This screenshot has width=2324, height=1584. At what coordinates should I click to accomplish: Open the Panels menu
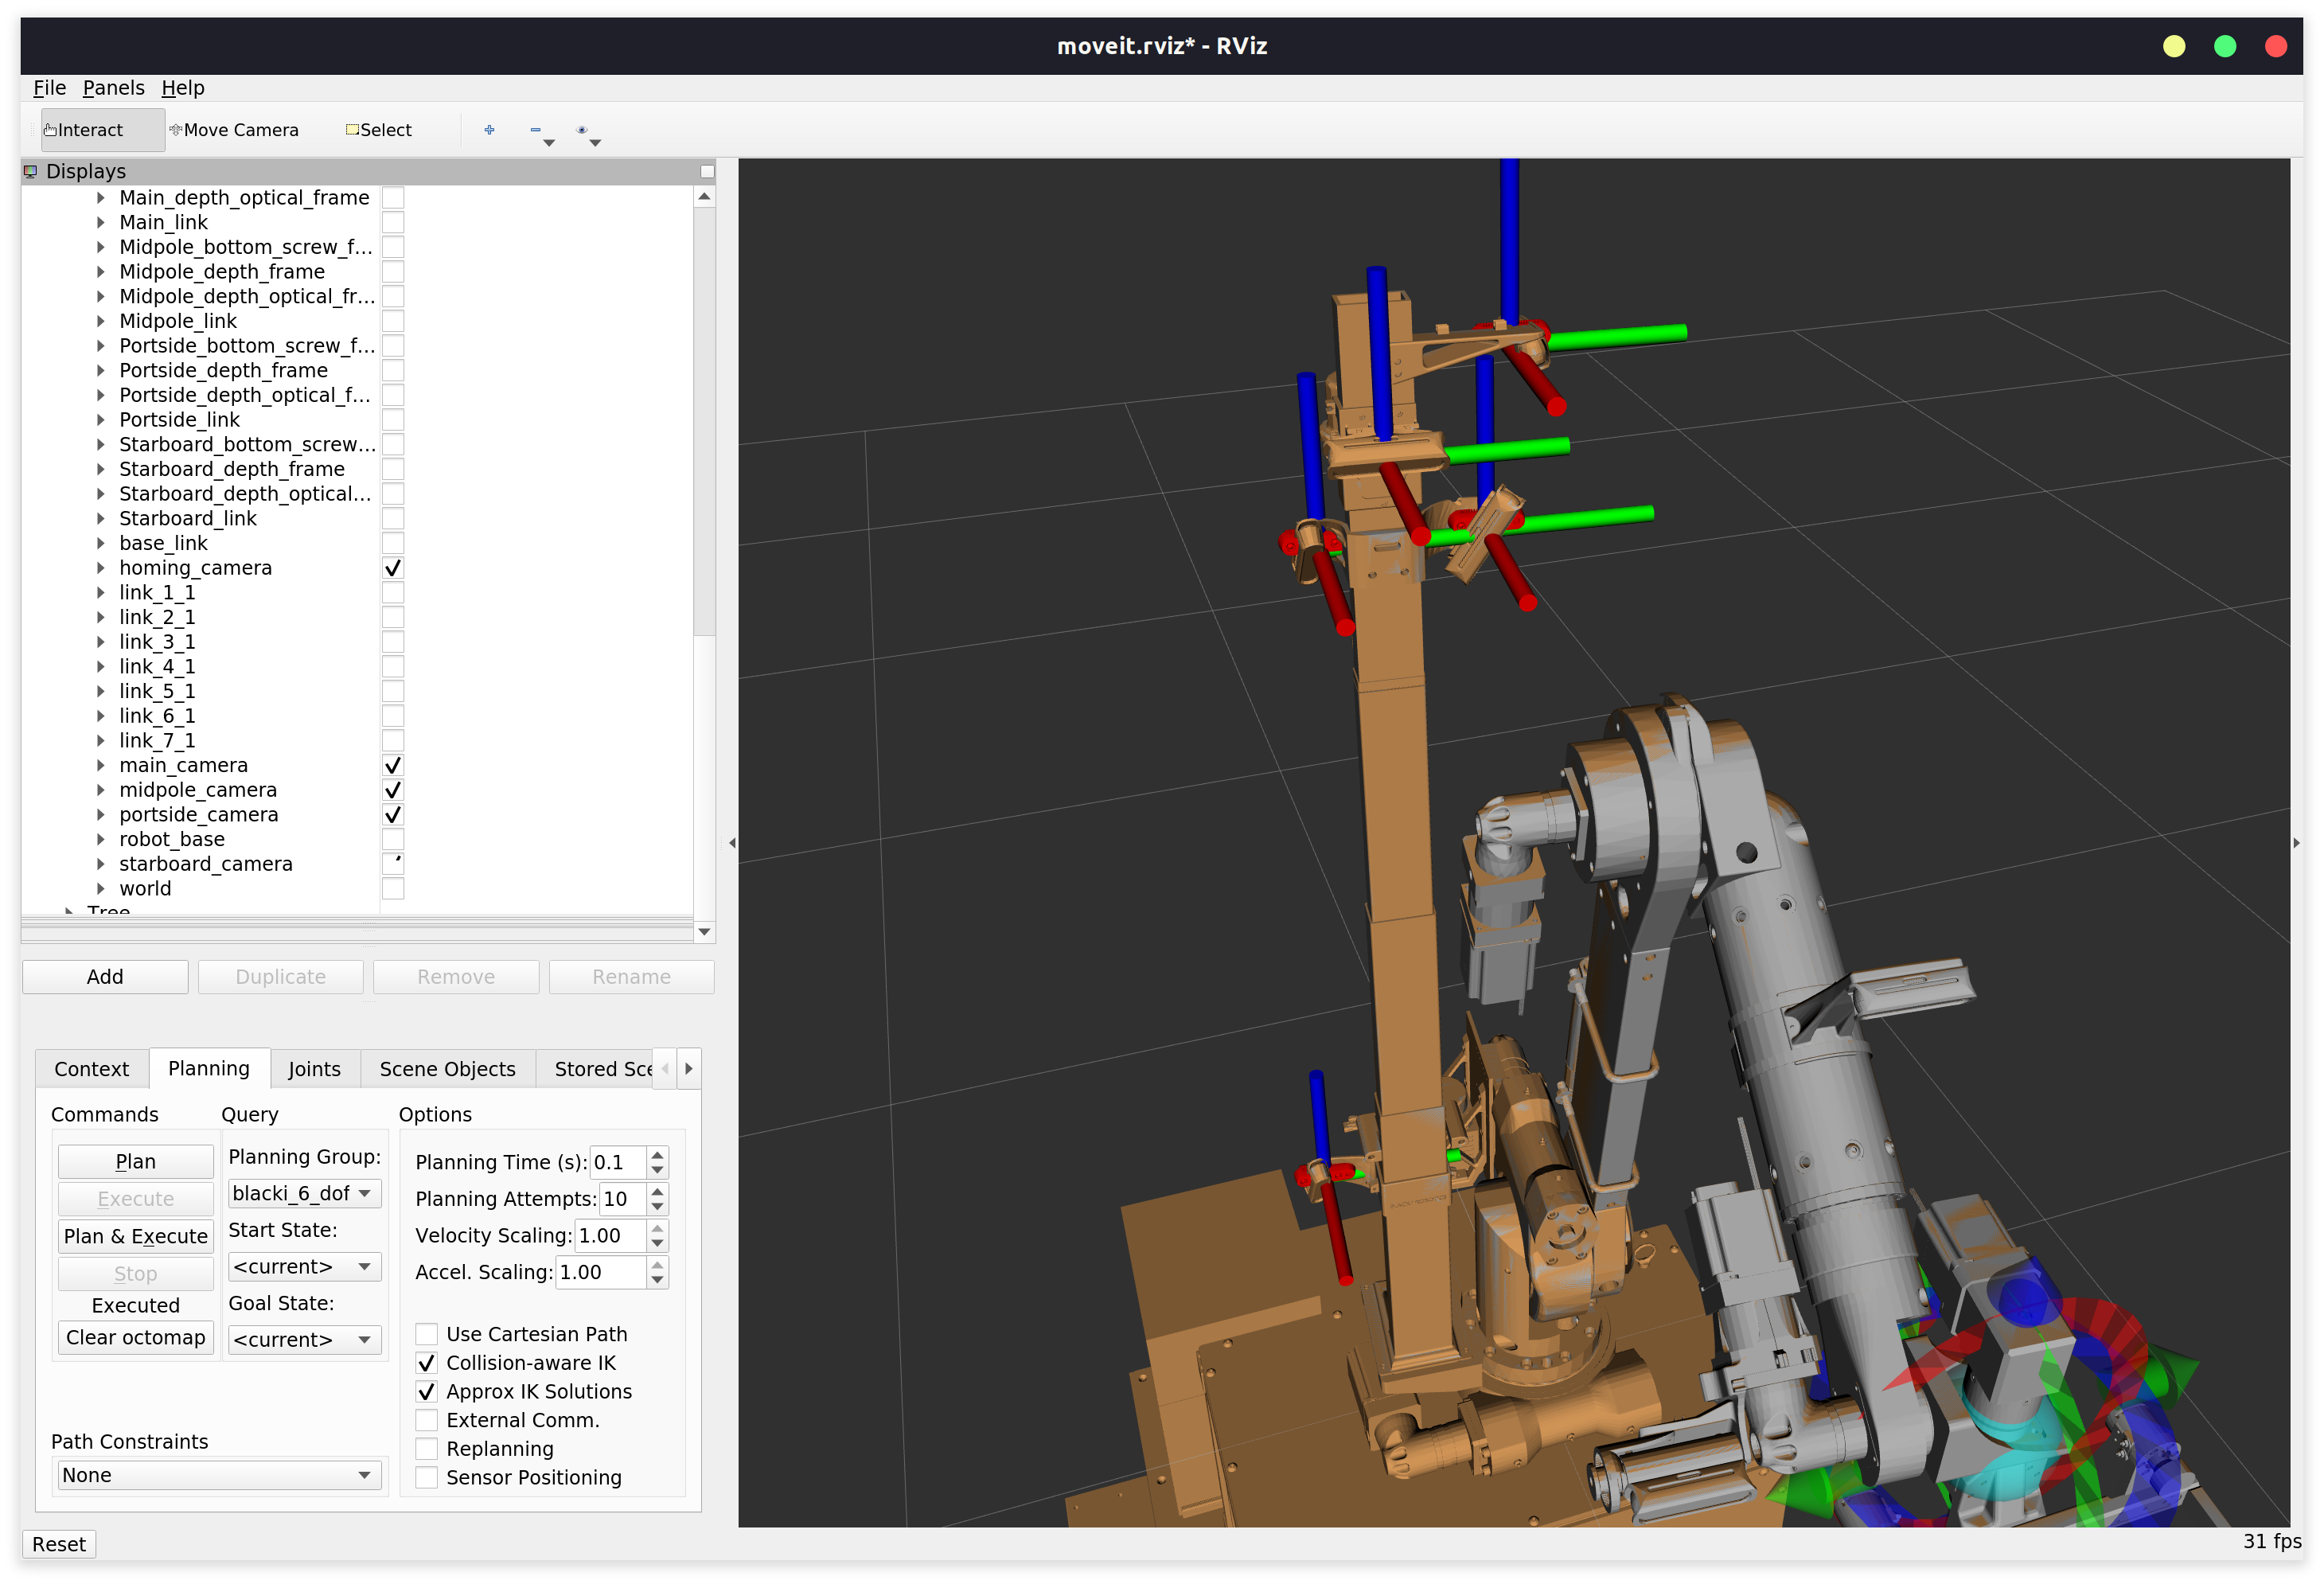tap(113, 88)
